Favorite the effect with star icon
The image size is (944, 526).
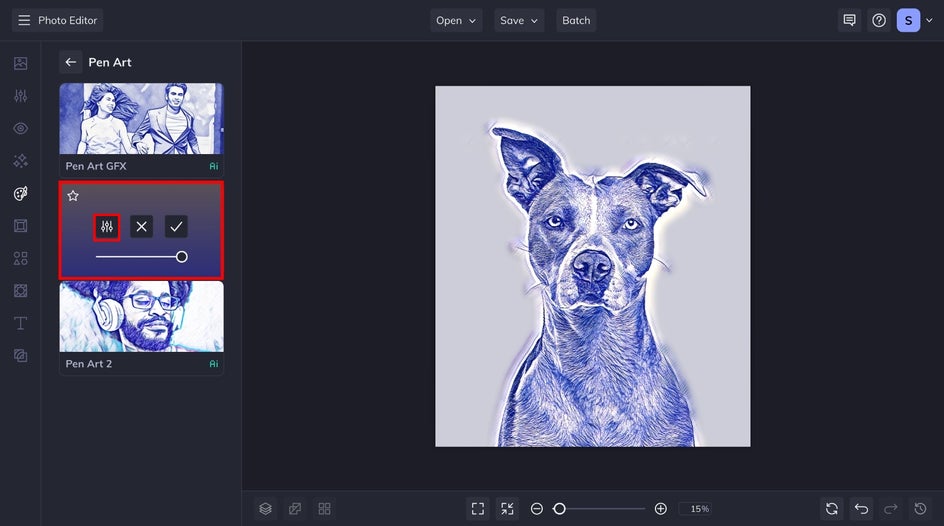73,196
